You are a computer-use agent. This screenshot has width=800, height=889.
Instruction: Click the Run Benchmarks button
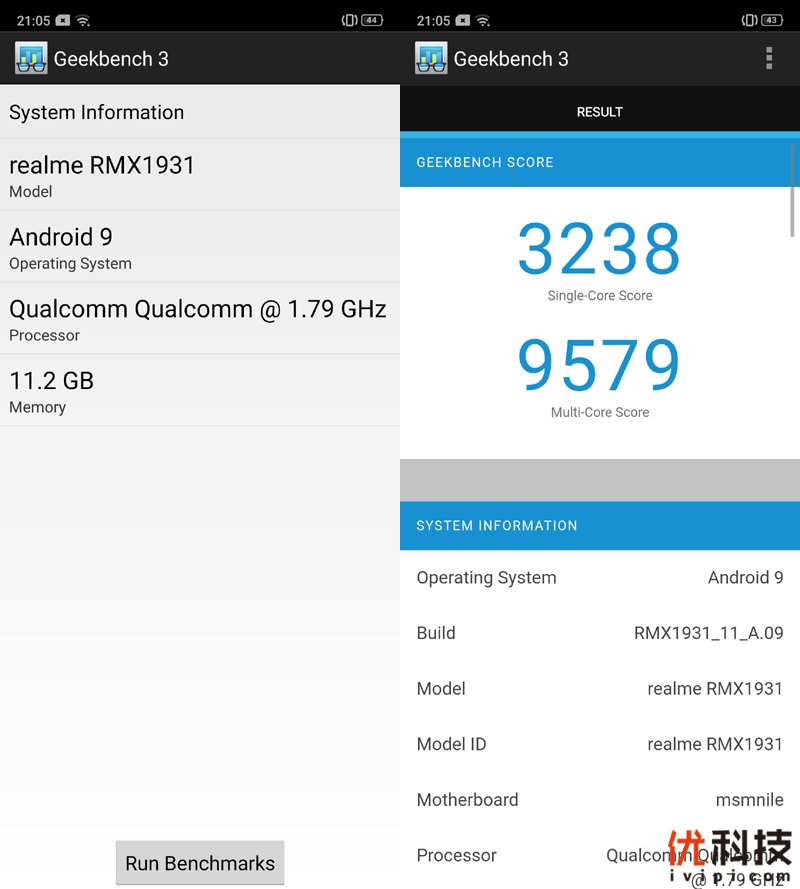[x=199, y=862]
